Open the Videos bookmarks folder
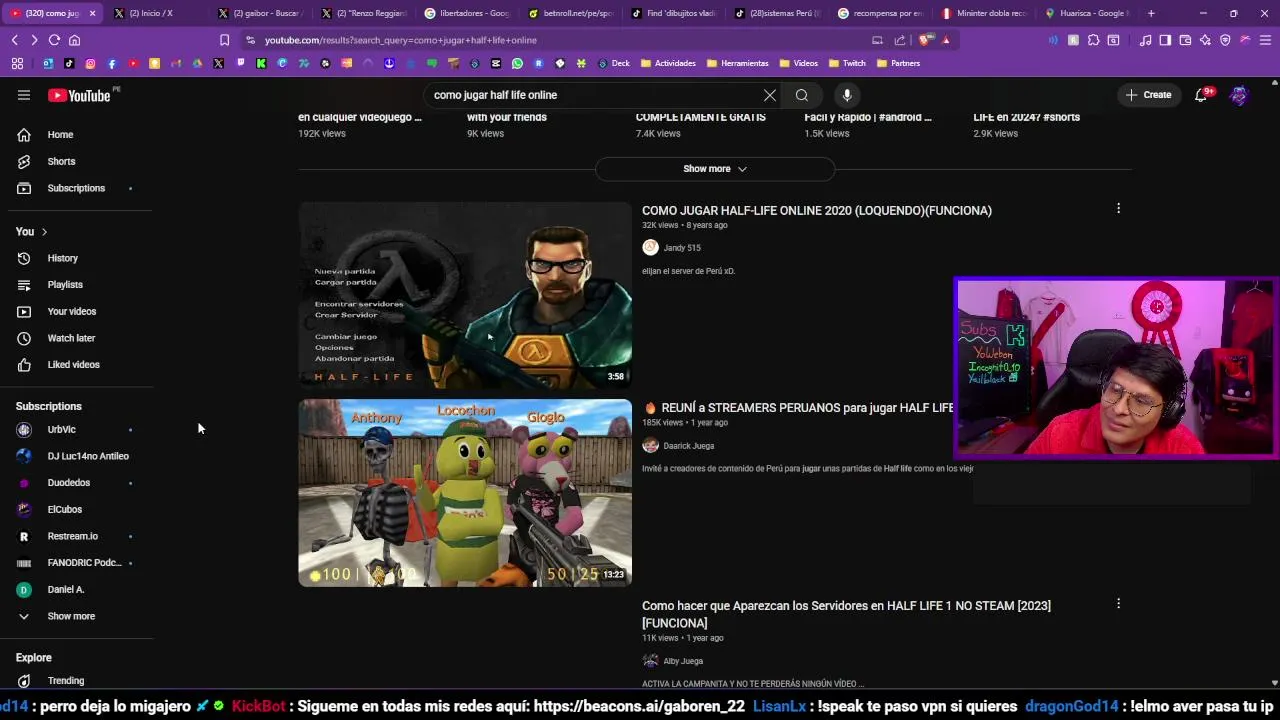Viewport: 1280px width, 720px height. (799, 63)
